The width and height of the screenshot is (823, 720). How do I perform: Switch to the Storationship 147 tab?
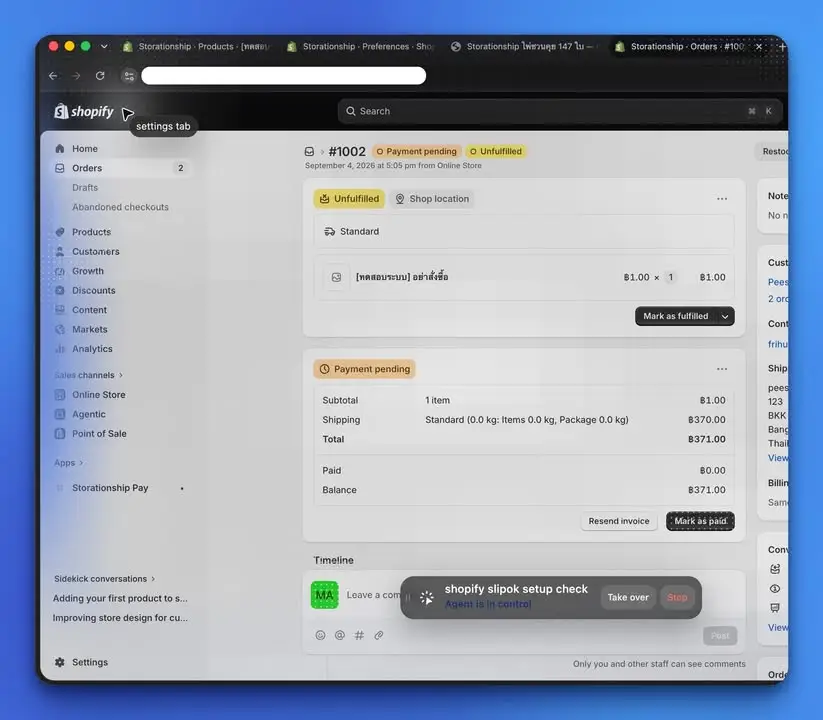526,47
